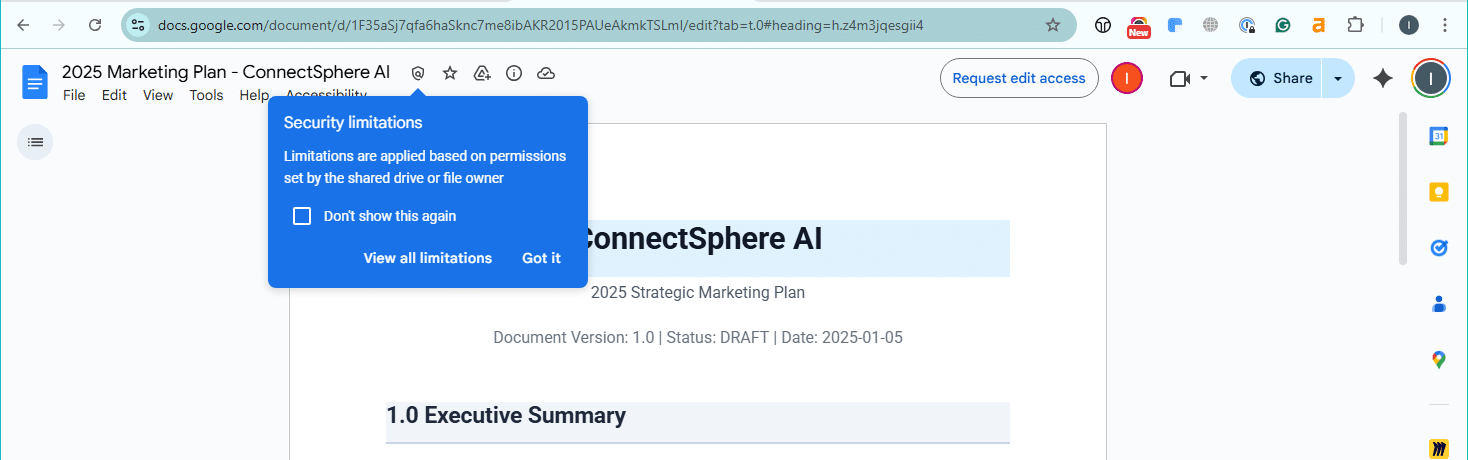Screen dimensions: 1468x460
Task: Open Google Tasks side panel
Action: tap(1439, 248)
